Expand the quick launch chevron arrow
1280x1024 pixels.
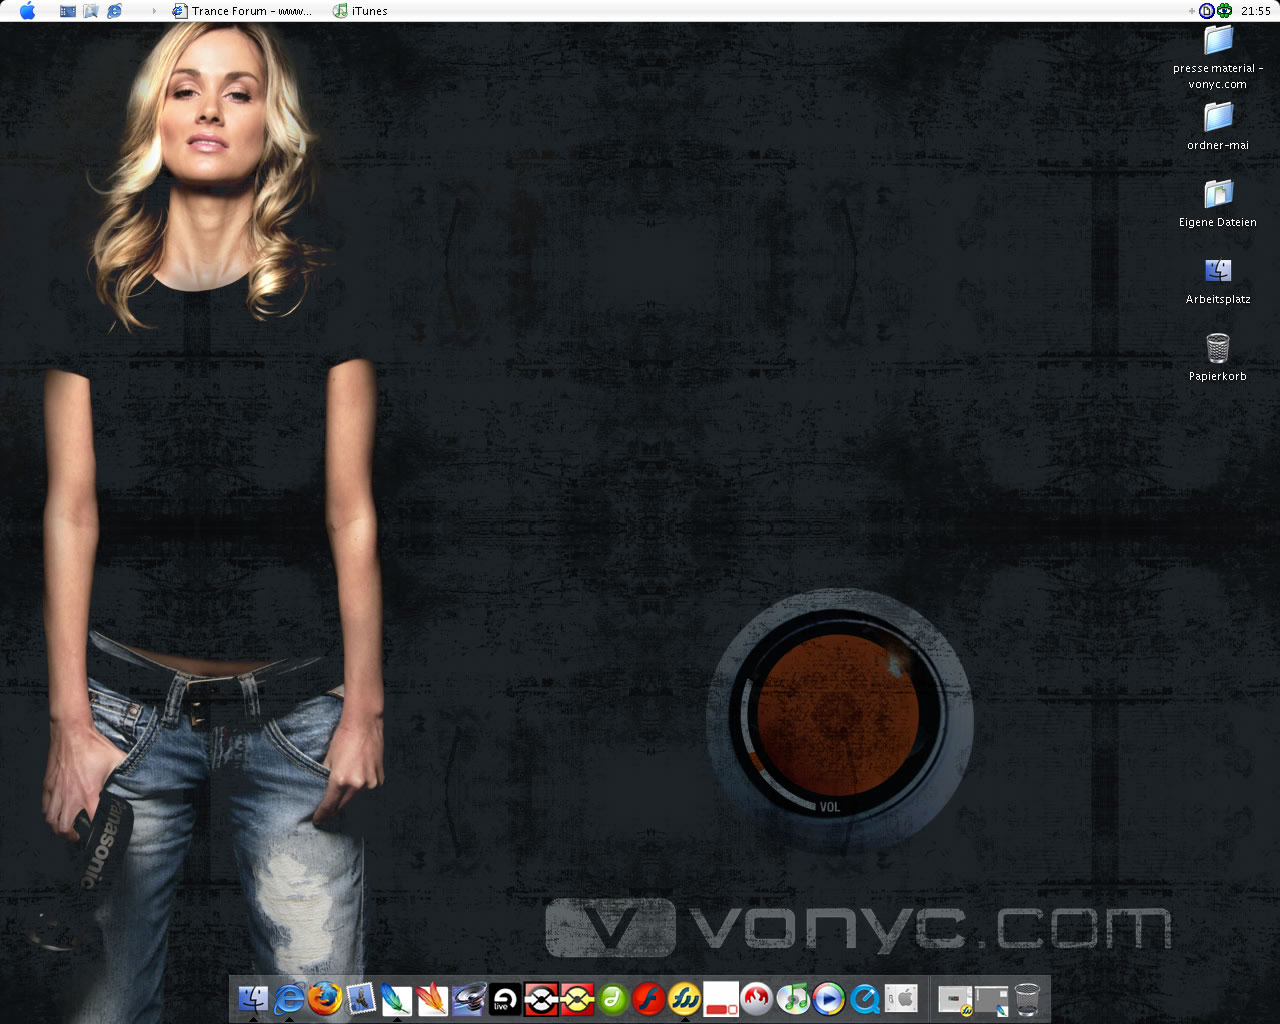pos(153,11)
